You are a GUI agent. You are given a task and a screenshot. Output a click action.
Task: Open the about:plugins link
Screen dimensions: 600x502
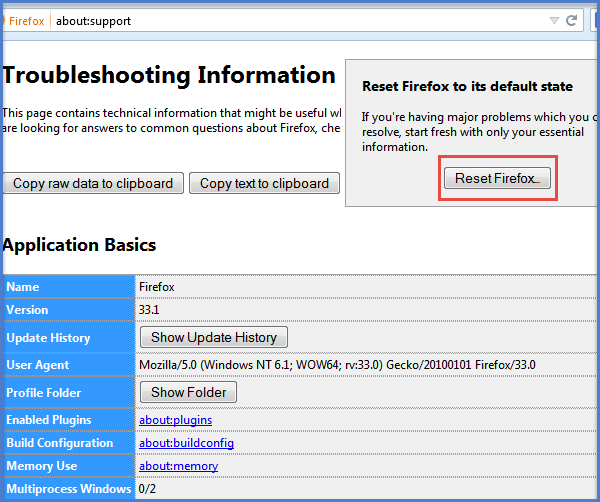click(175, 420)
